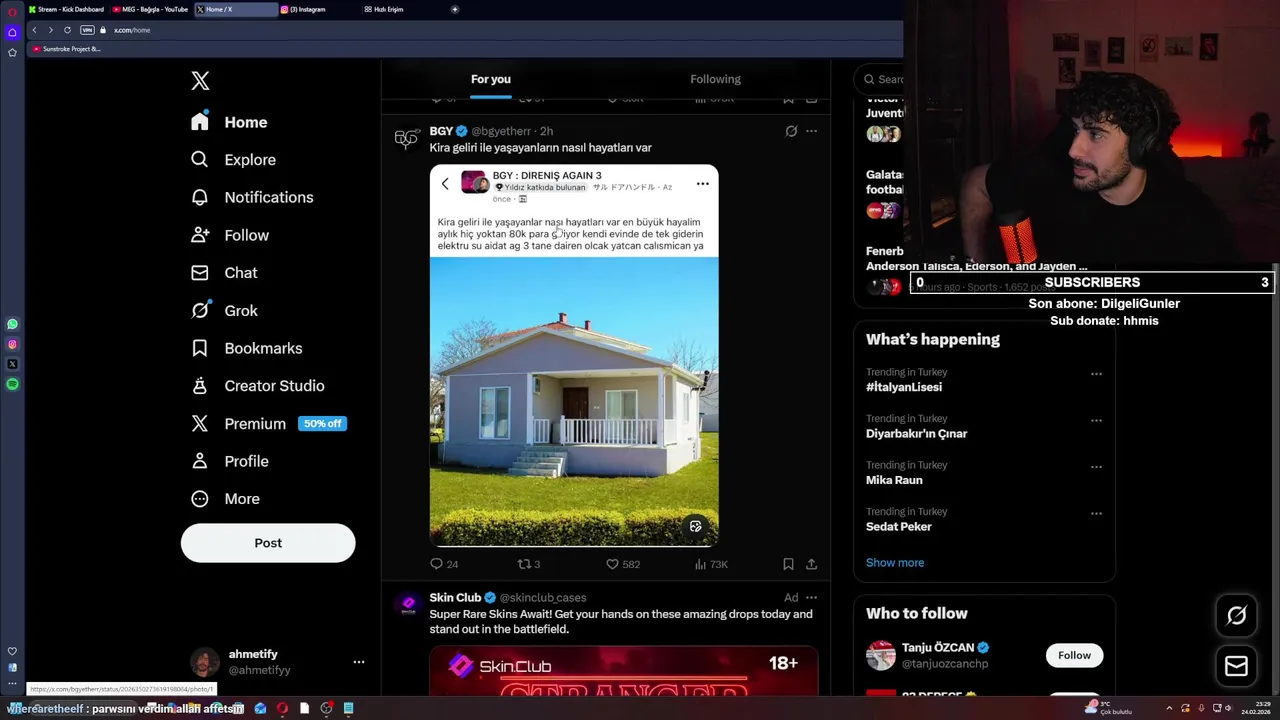Switch to the MEG - Bağışla YouTube tab
Viewport: 1280px width, 720px height.
tap(151, 9)
